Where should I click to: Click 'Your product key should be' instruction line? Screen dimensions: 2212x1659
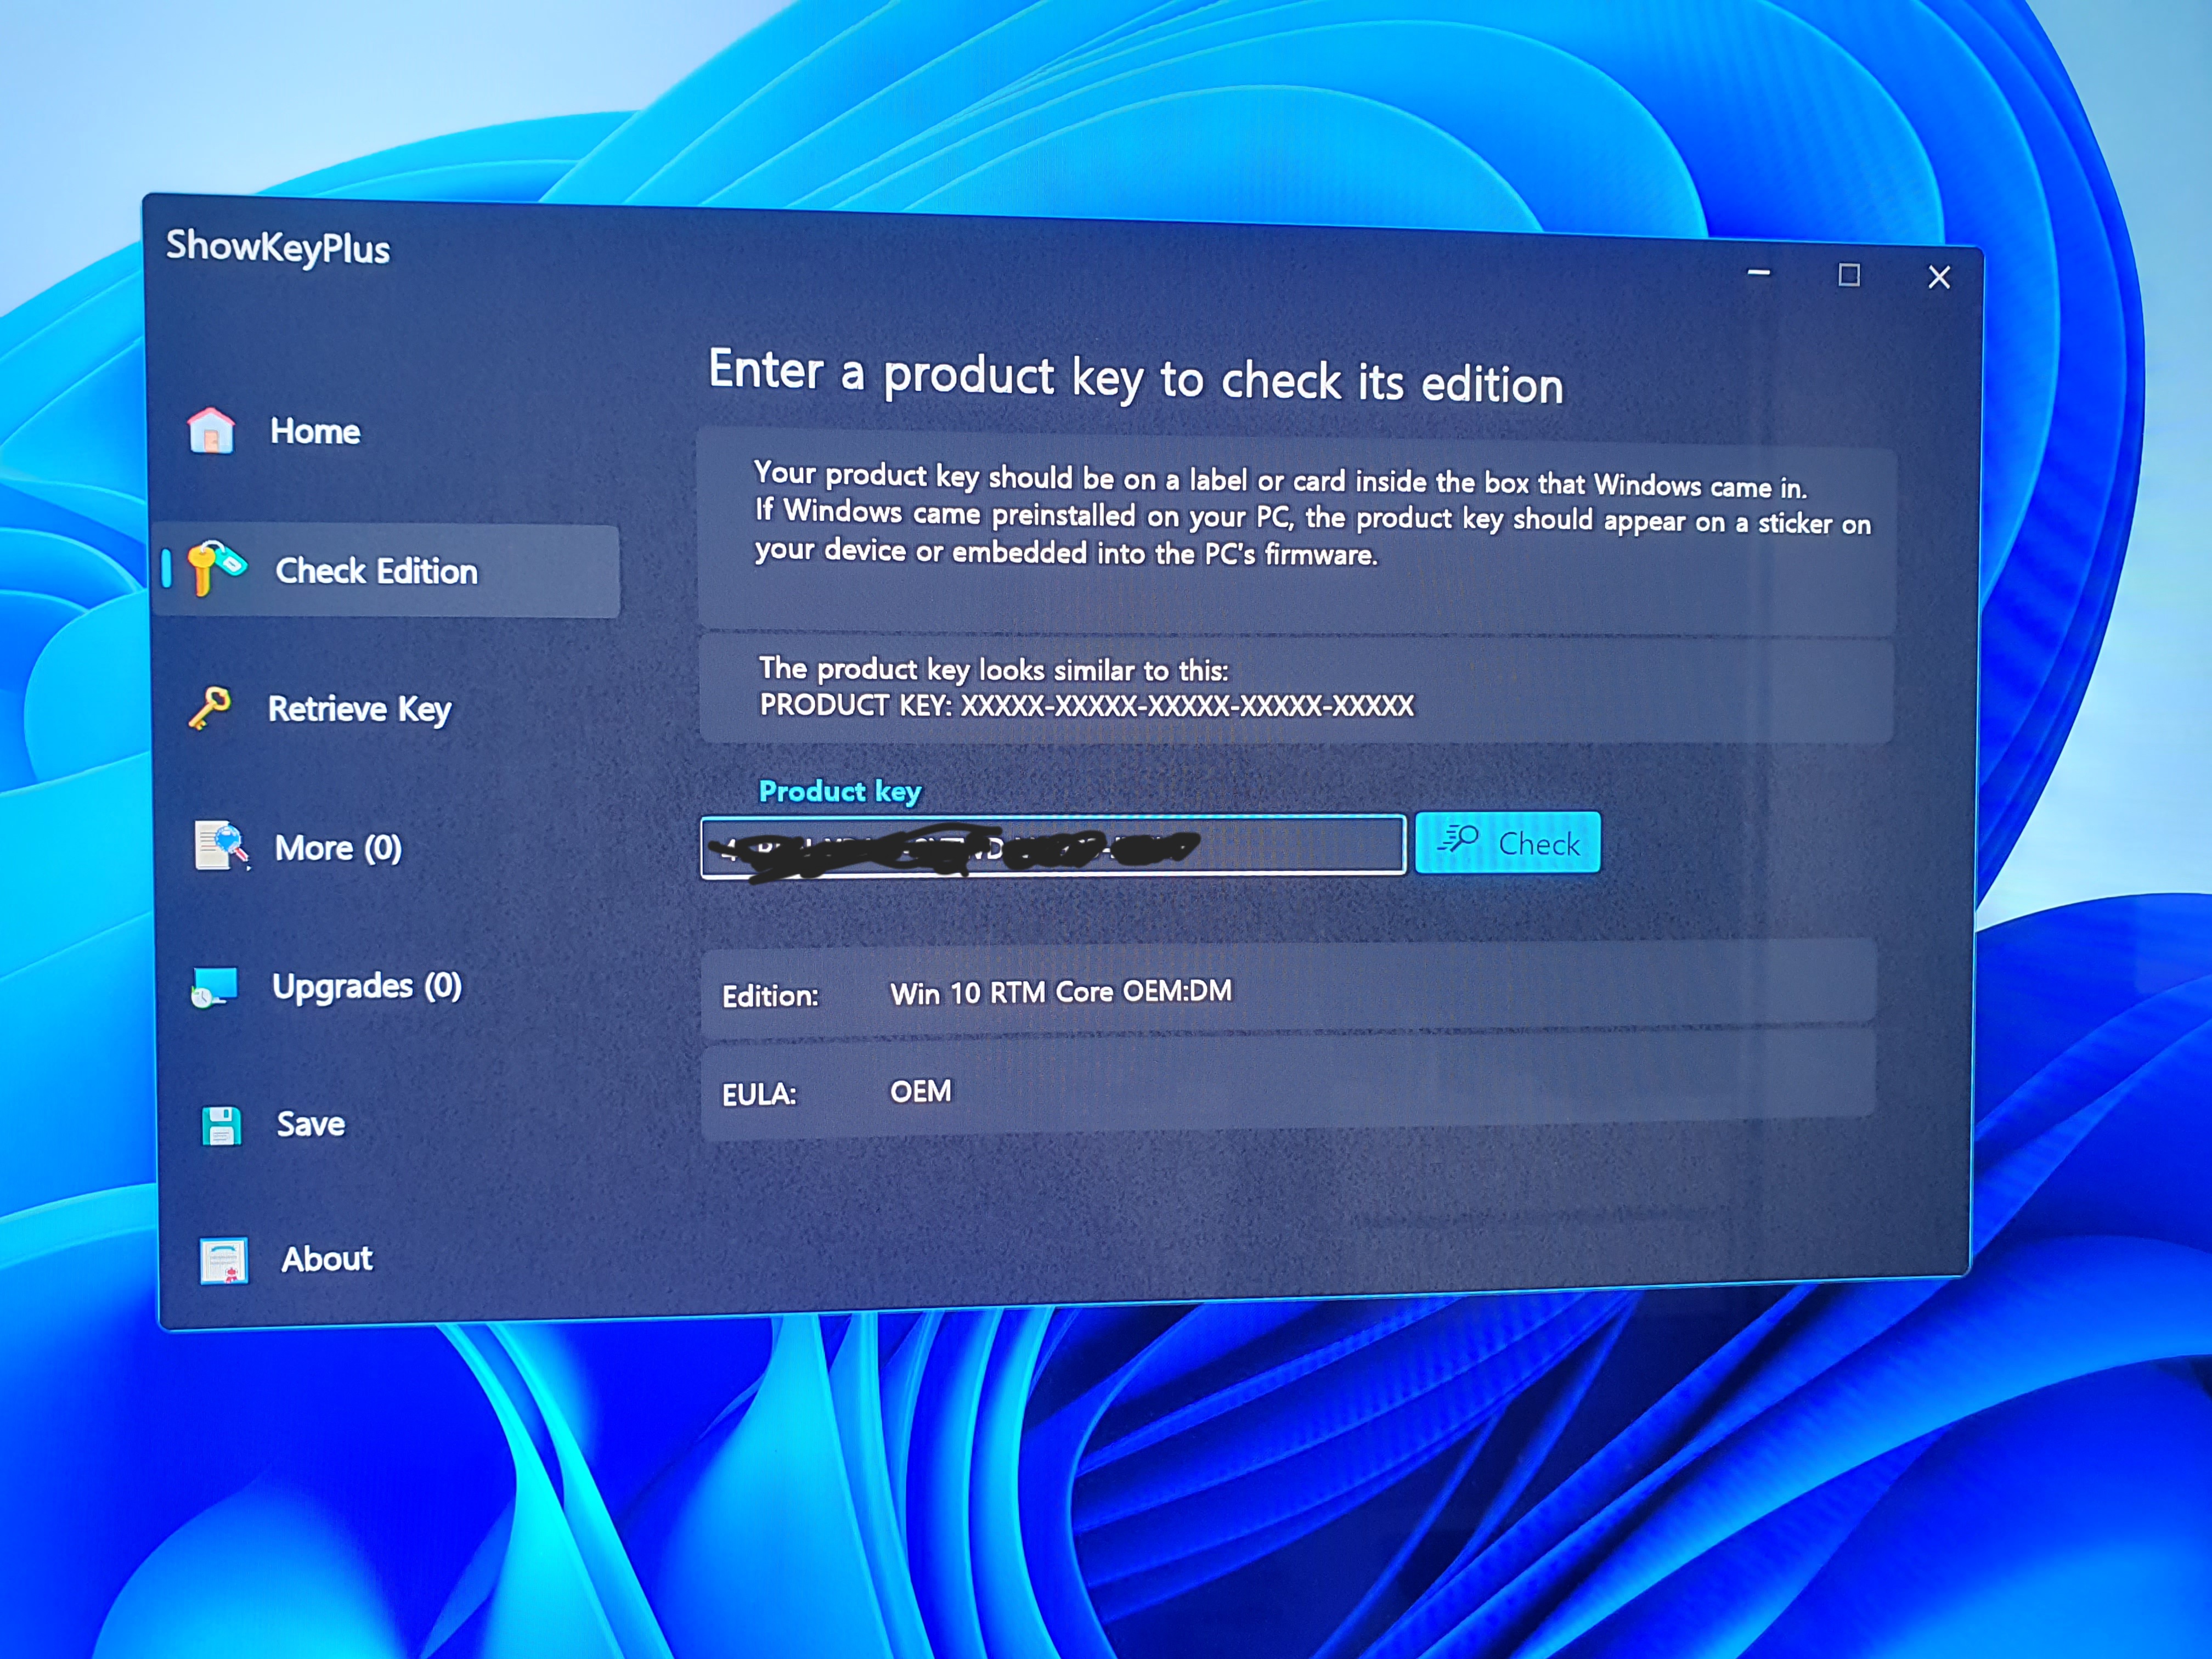click(x=1281, y=481)
